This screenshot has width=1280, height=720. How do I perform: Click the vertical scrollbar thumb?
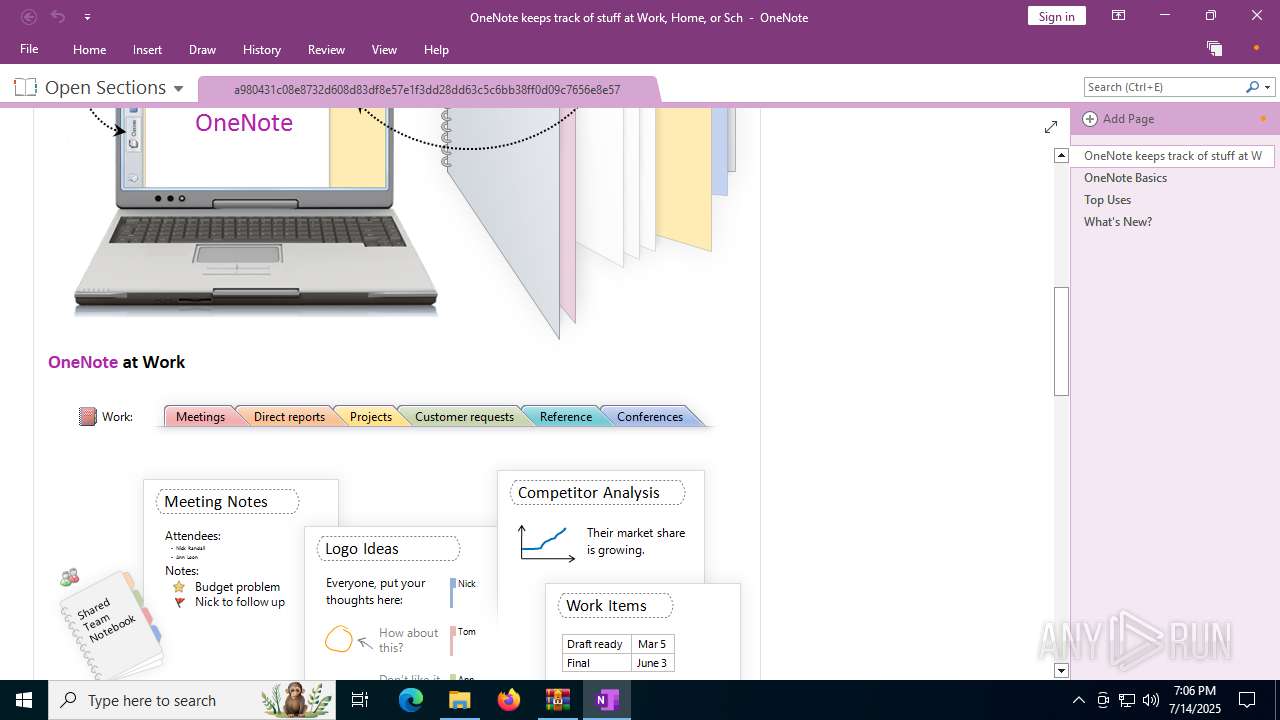(1062, 341)
